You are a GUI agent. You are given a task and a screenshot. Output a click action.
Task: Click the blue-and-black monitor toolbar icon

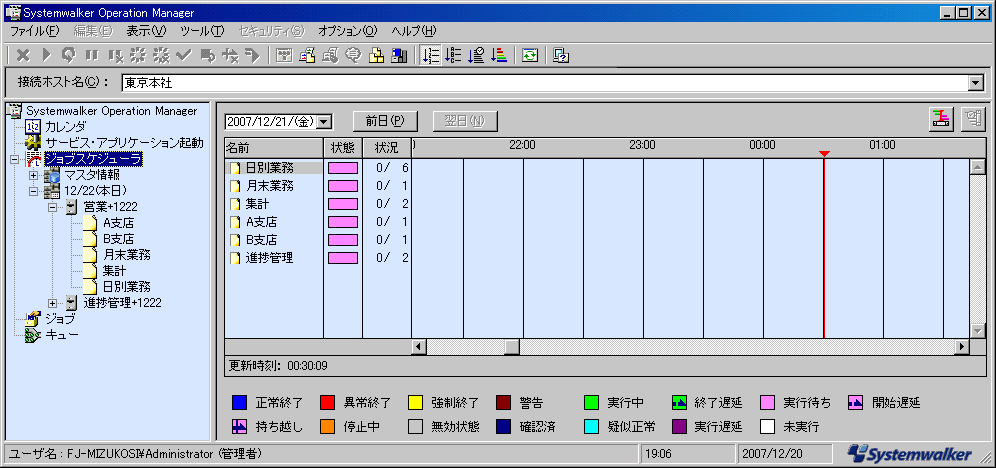click(399, 56)
